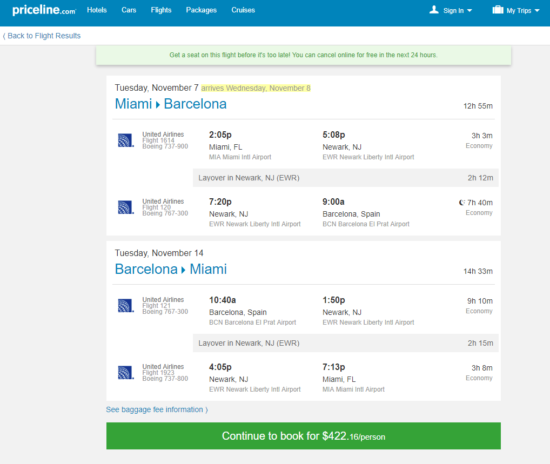Click the free cancellation notice banner
The image size is (550, 464).
pos(303,55)
